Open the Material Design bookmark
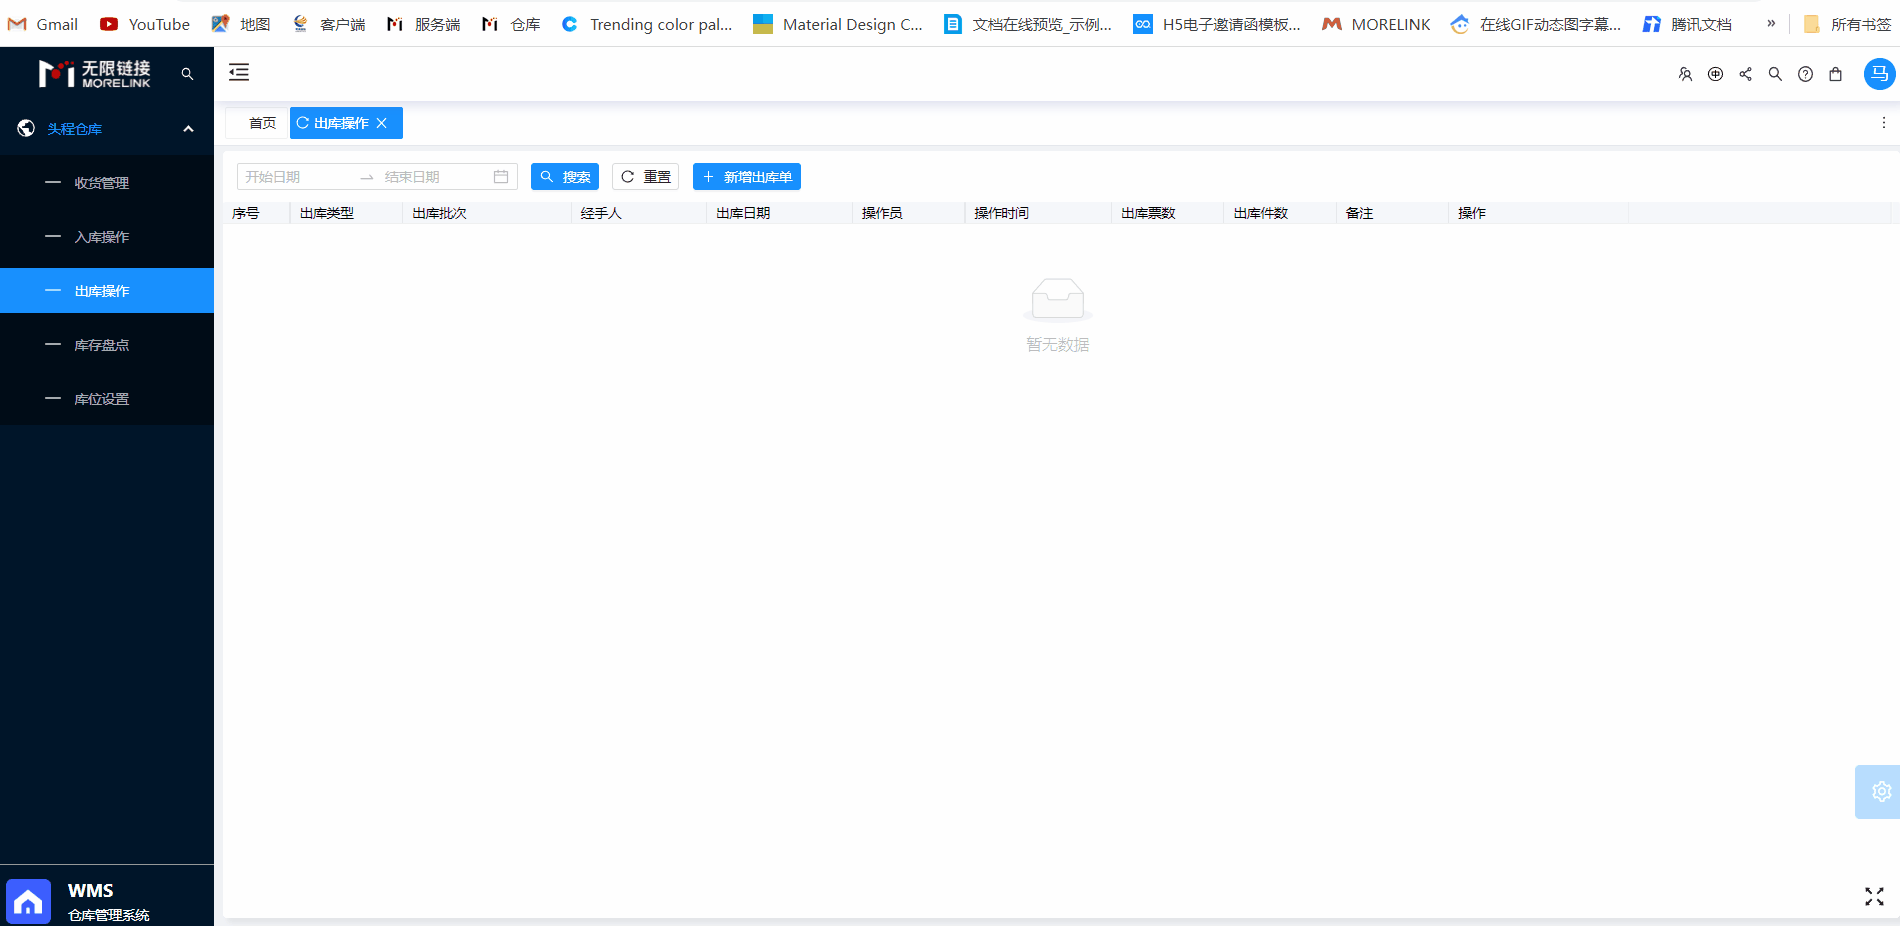 838,24
